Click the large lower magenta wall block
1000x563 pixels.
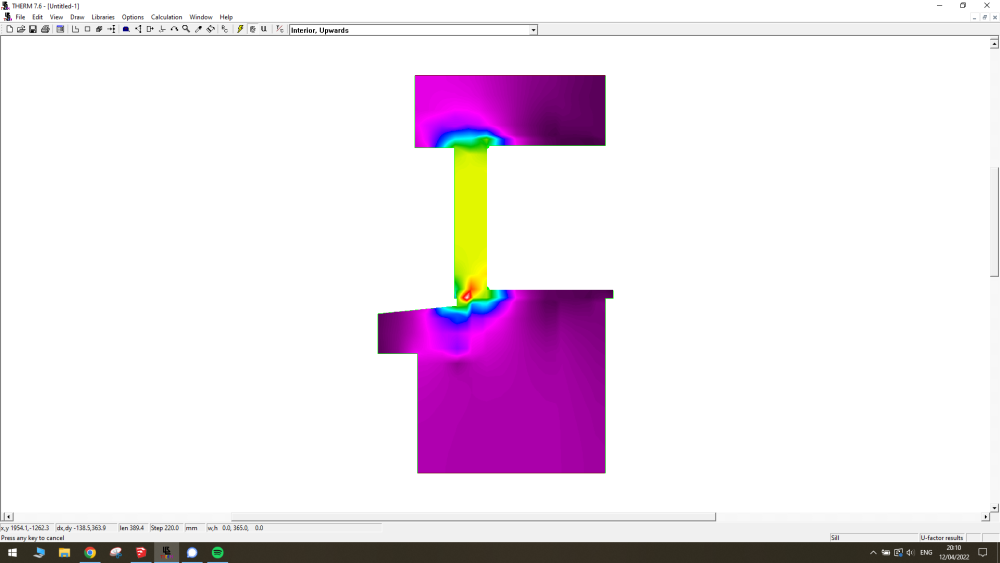(x=511, y=414)
